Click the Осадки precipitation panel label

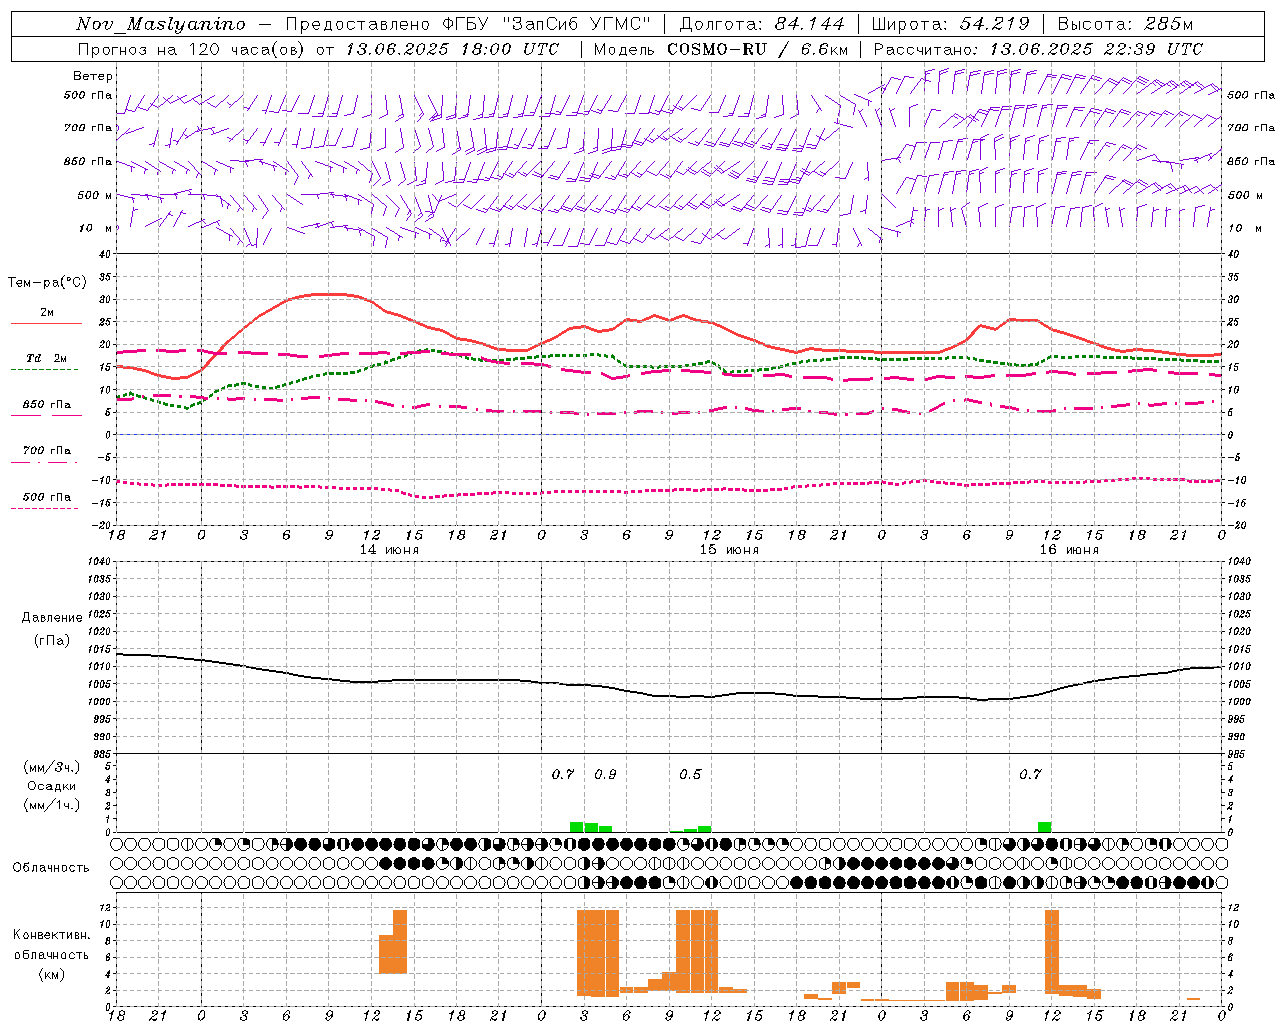[52, 786]
